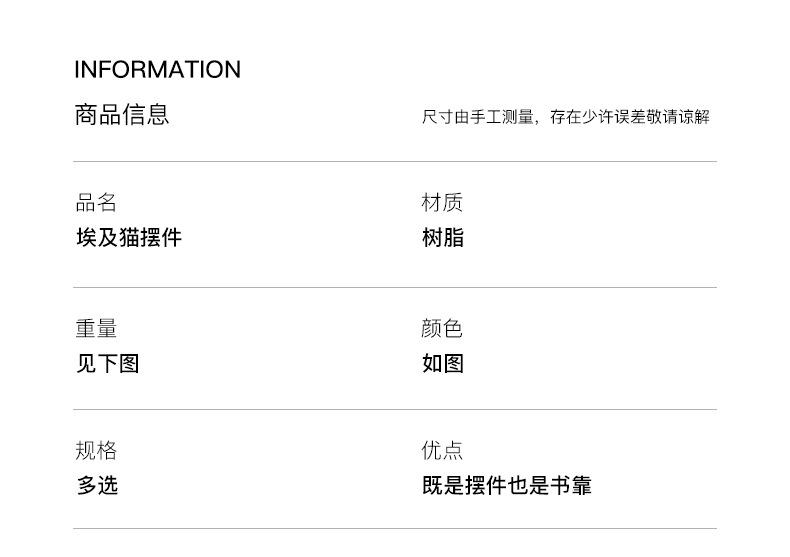Select the 既是摆件也是书靠 advantage text
Screen dimensions: 790x557
point(506,486)
